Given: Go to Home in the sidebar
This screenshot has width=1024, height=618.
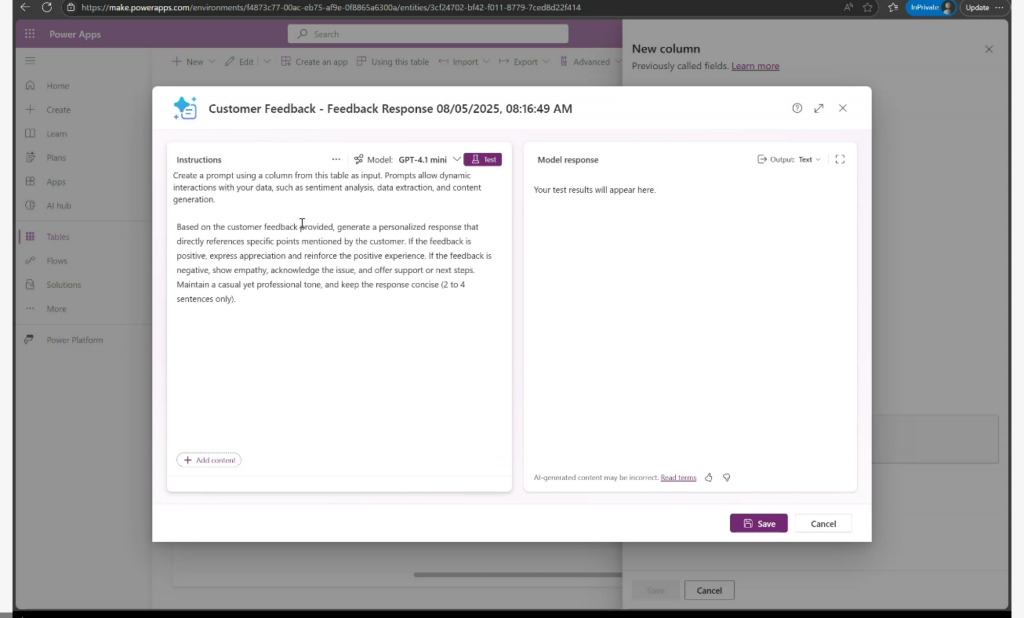Looking at the screenshot, I should 57,86.
